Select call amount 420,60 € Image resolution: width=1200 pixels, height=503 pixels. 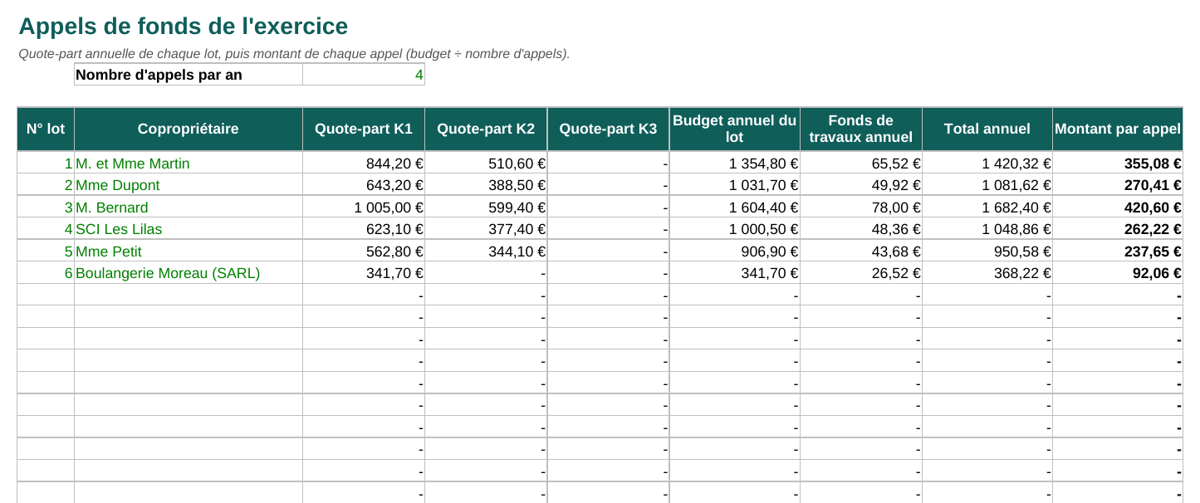(1118, 207)
